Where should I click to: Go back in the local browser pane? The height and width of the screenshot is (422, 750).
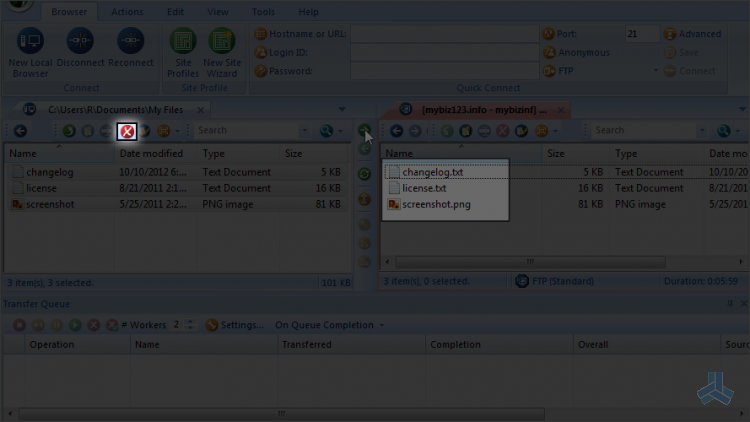20,131
